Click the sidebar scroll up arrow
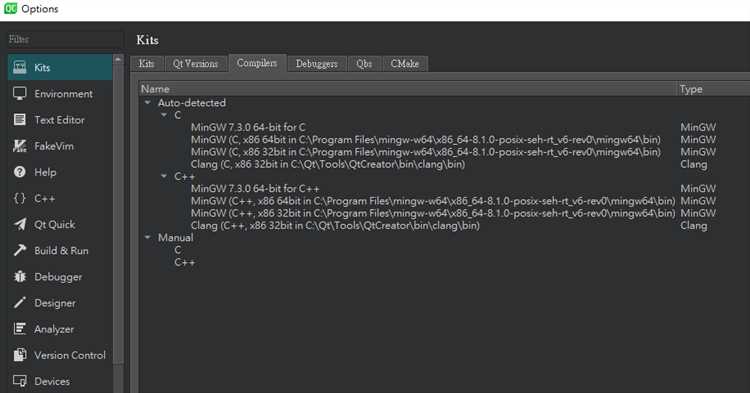 [x=118, y=59]
